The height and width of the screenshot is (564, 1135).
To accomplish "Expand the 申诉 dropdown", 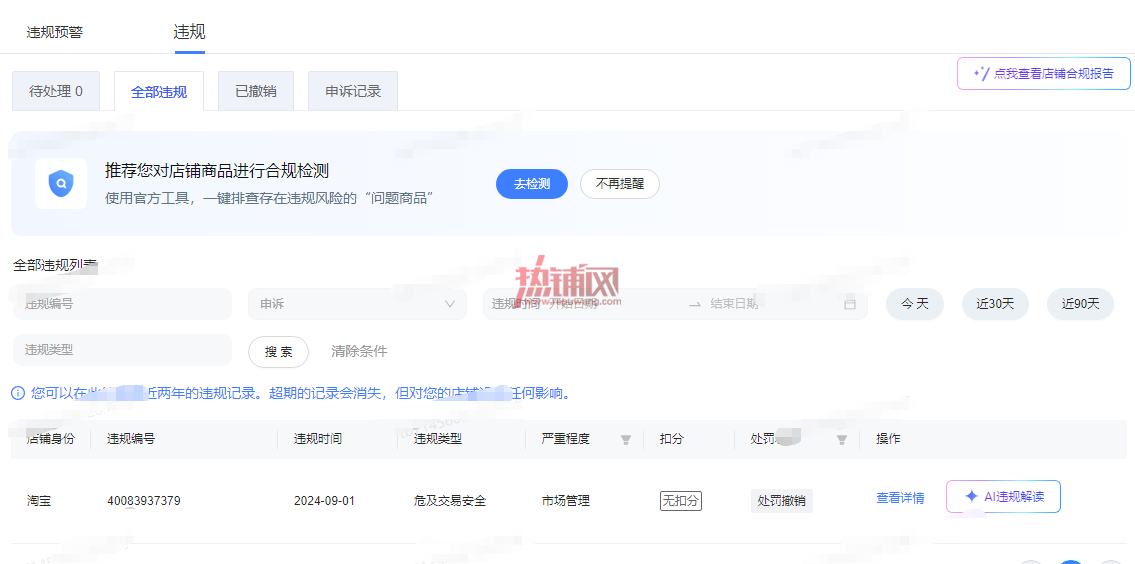I will coord(358,304).
